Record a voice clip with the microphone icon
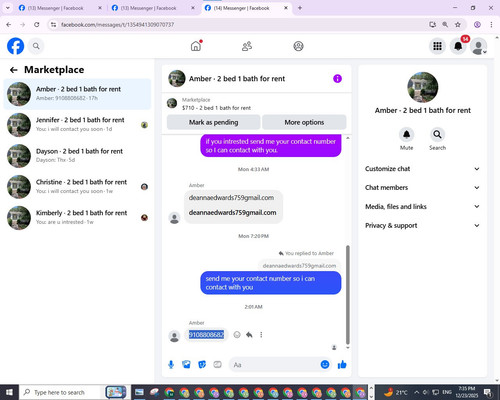The width and height of the screenshot is (500, 400). (x=171, y=365)
